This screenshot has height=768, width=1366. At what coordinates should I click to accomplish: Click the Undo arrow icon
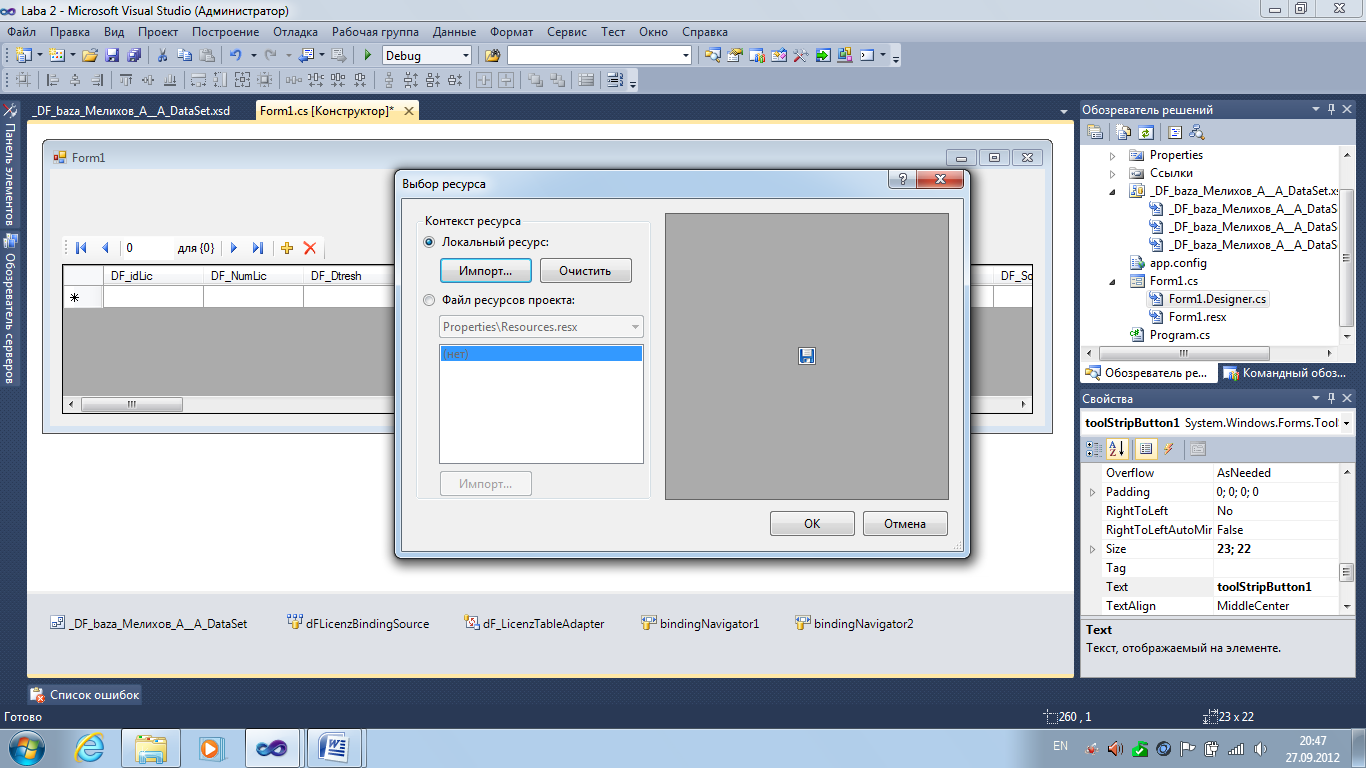click(x=235, y=56)
